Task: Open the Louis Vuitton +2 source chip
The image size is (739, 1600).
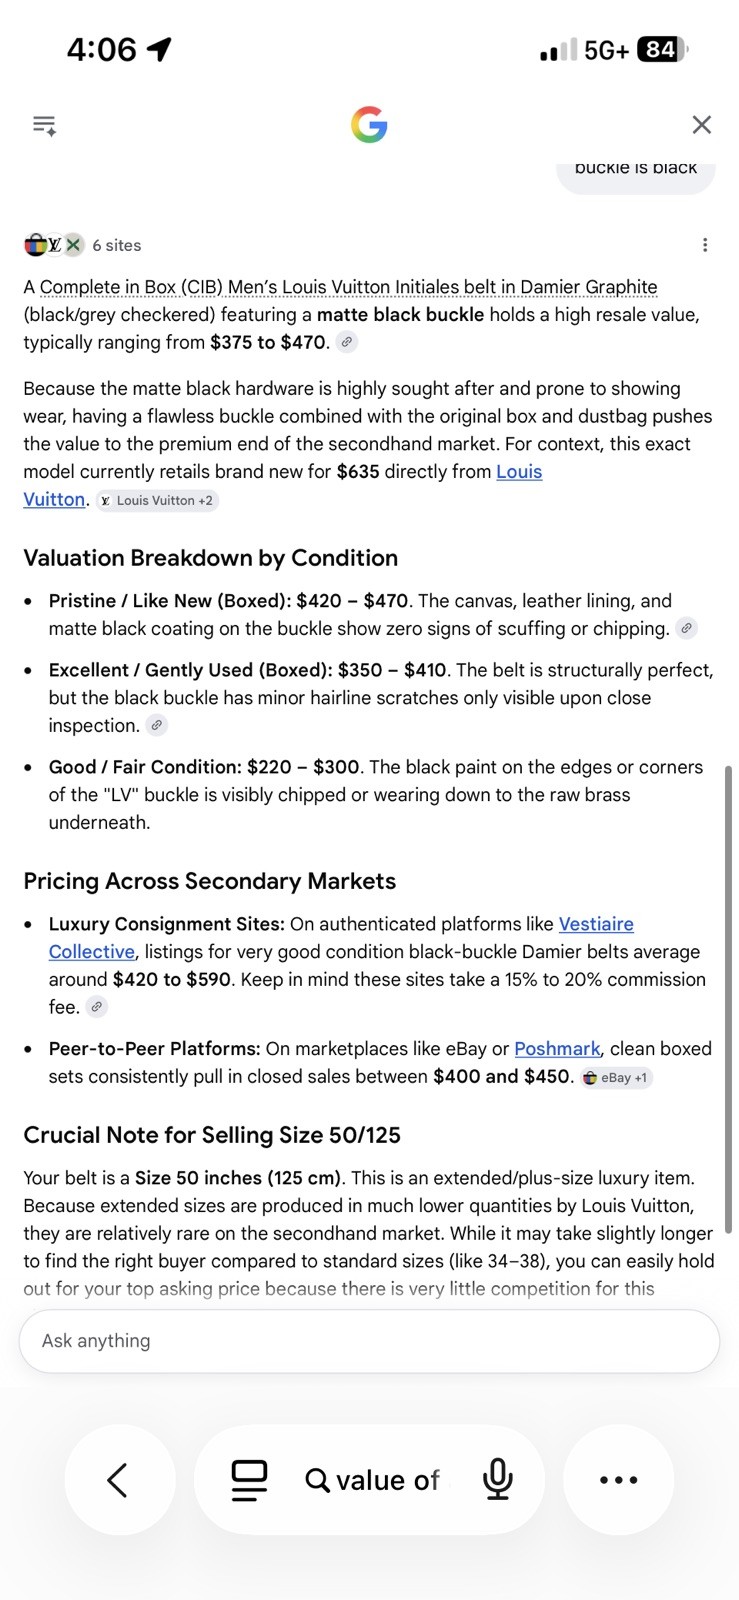Action: coord(156,500)
